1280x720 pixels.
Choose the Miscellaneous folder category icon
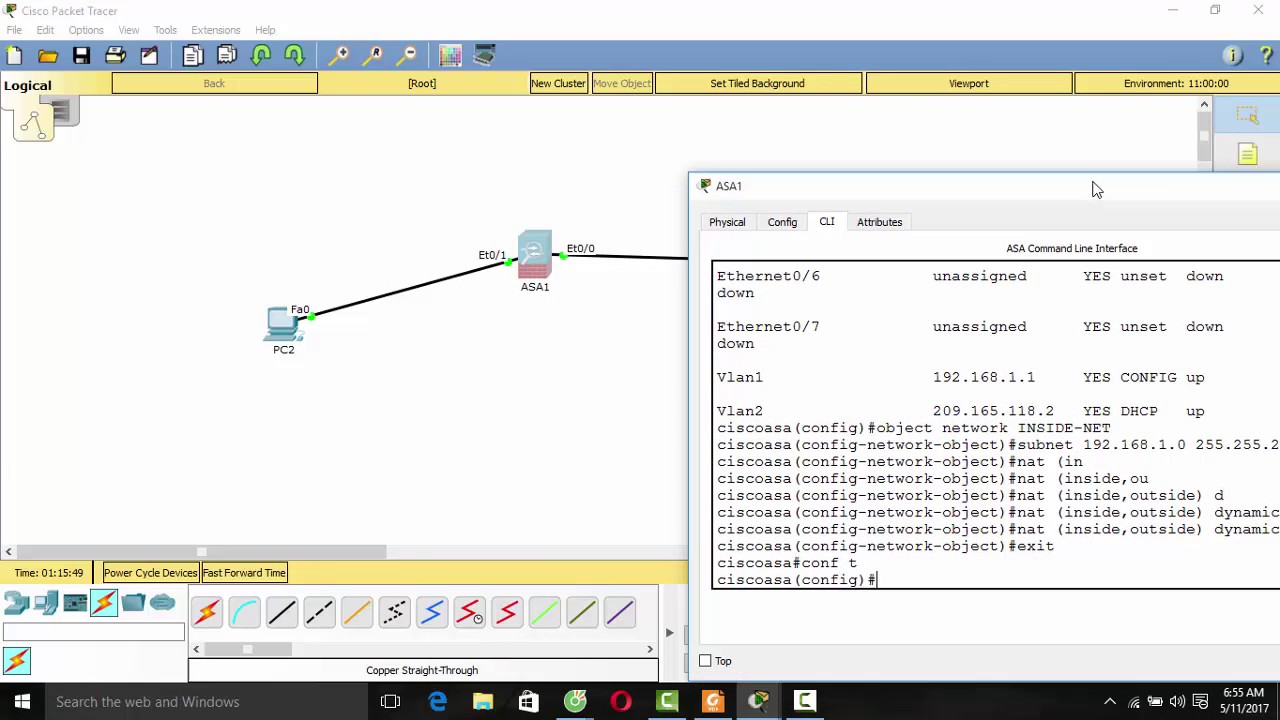[x=133, y=603]
